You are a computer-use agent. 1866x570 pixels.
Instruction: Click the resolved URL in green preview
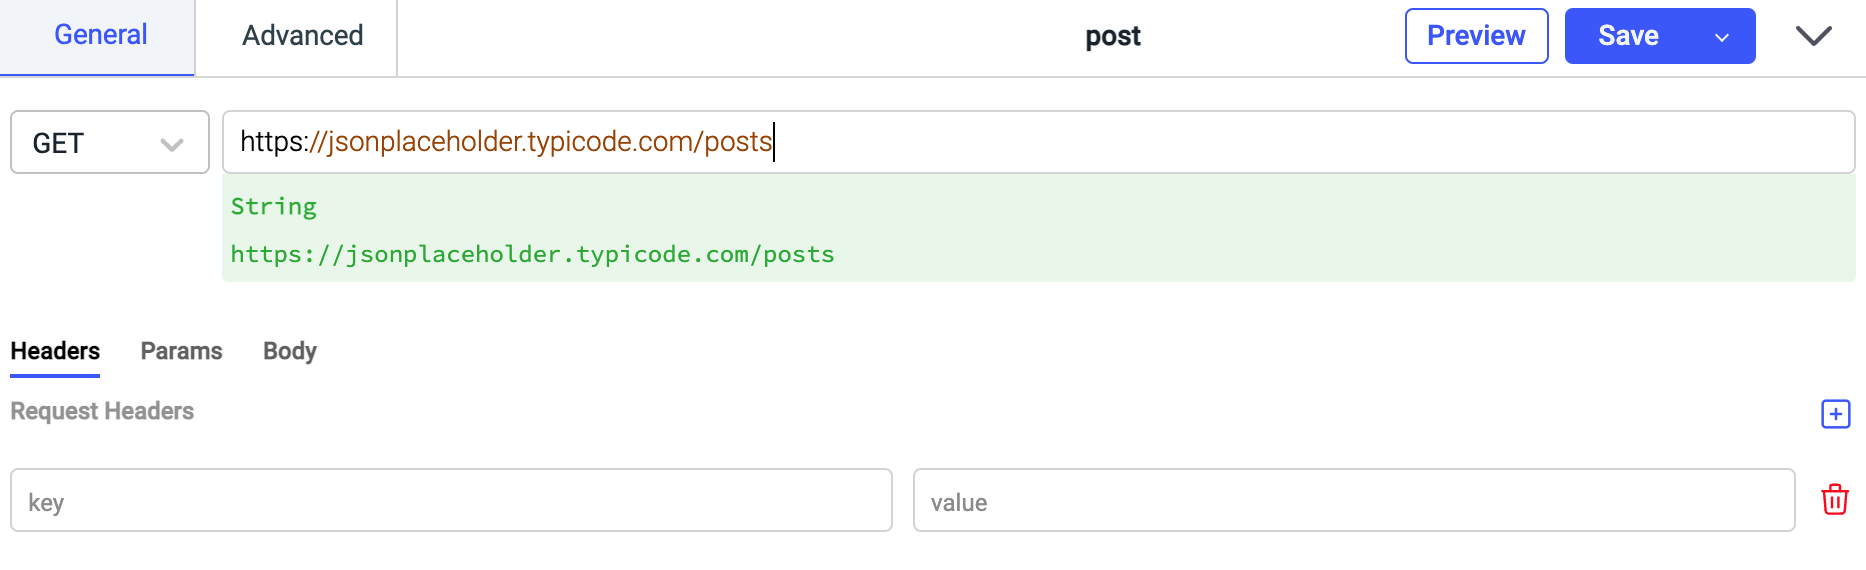[532, 255]
